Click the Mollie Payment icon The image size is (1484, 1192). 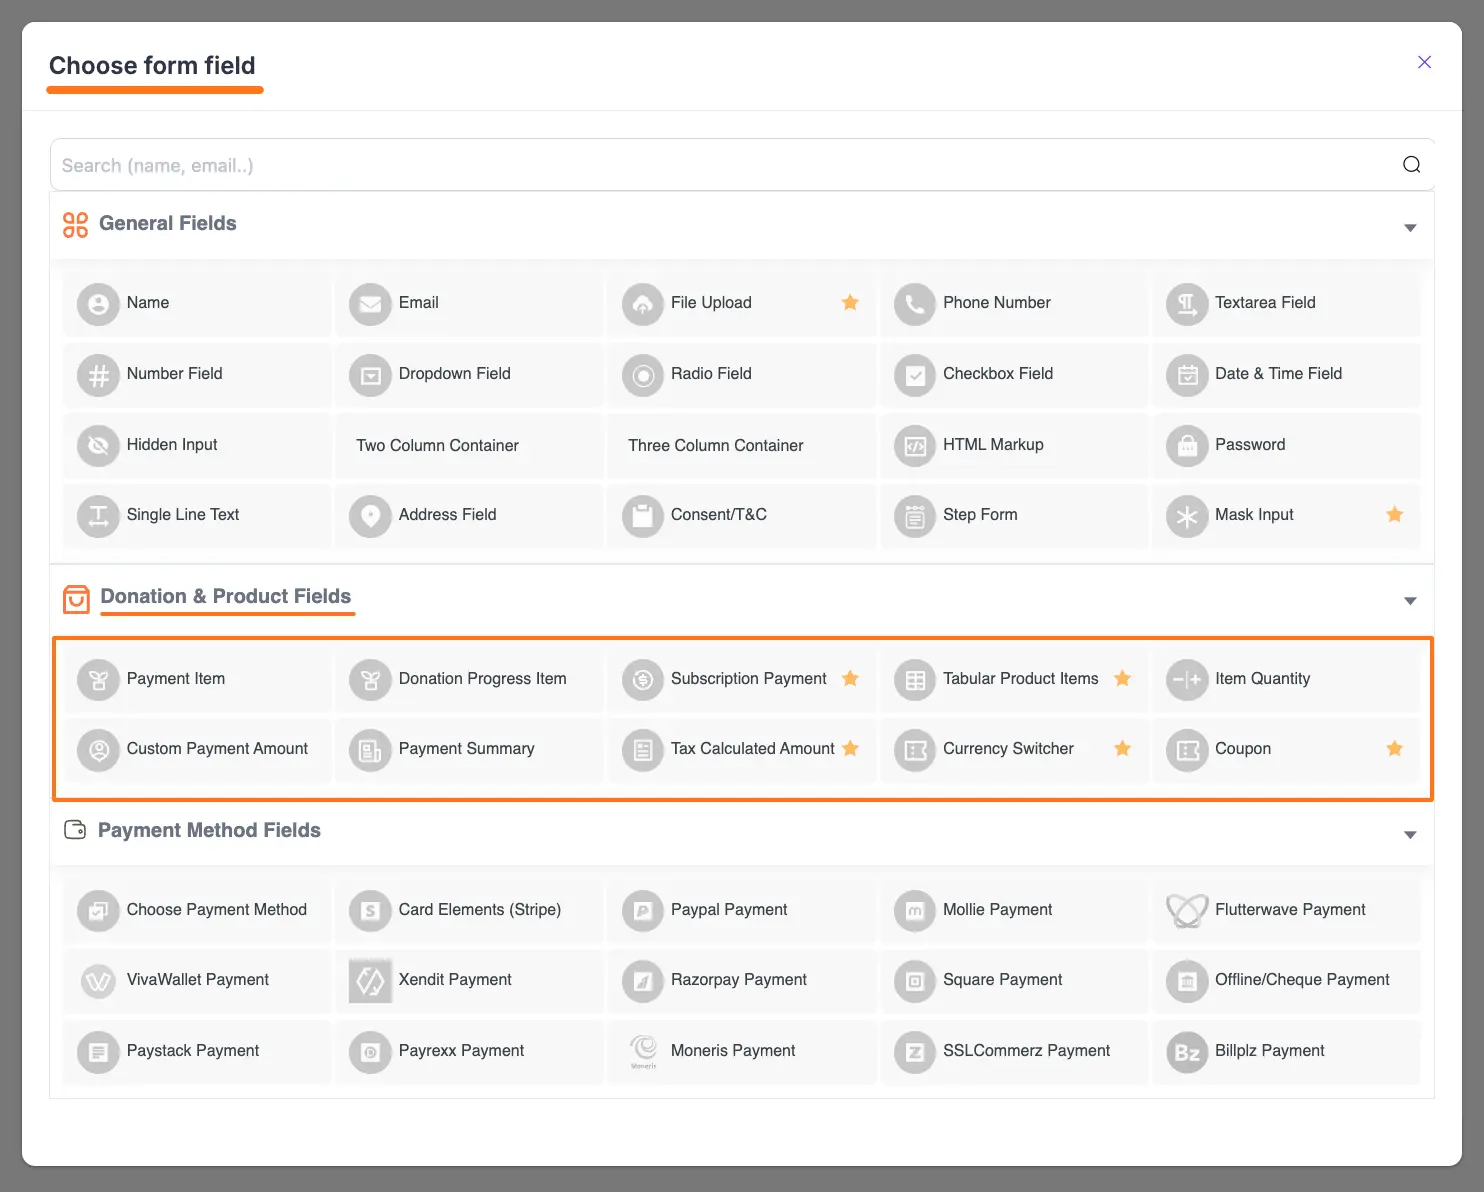914,910
